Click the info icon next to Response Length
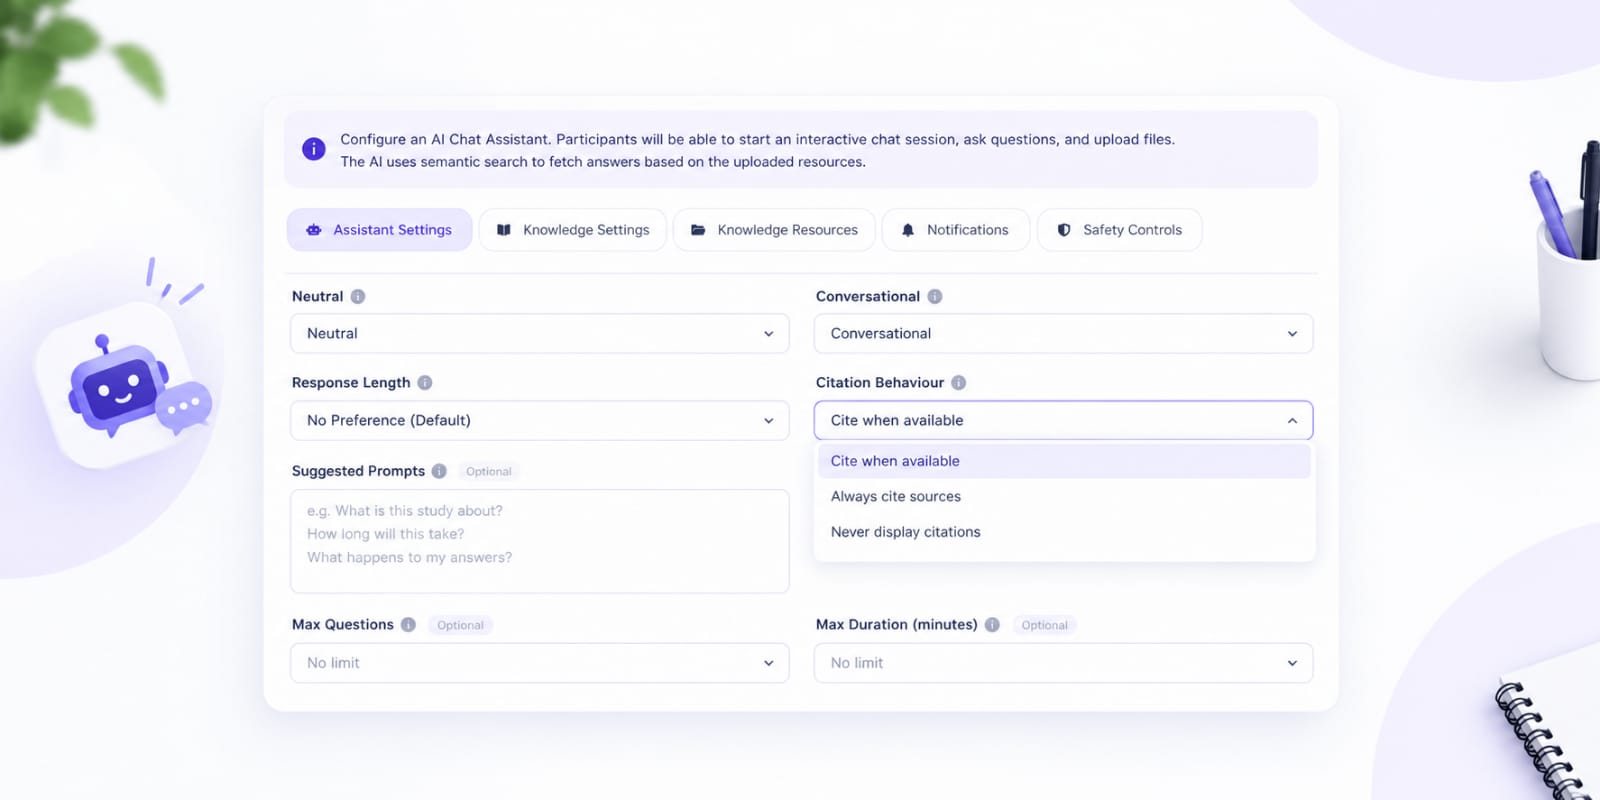Screen dimensions: 1600x800 (x=425, y=383)
